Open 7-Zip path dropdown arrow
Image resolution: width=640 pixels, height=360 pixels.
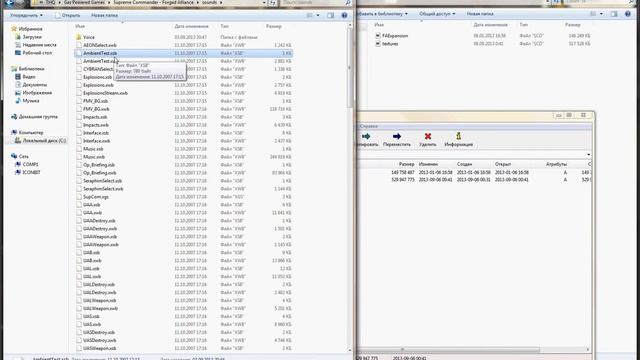pyautogui.click(x=589, y=155)
